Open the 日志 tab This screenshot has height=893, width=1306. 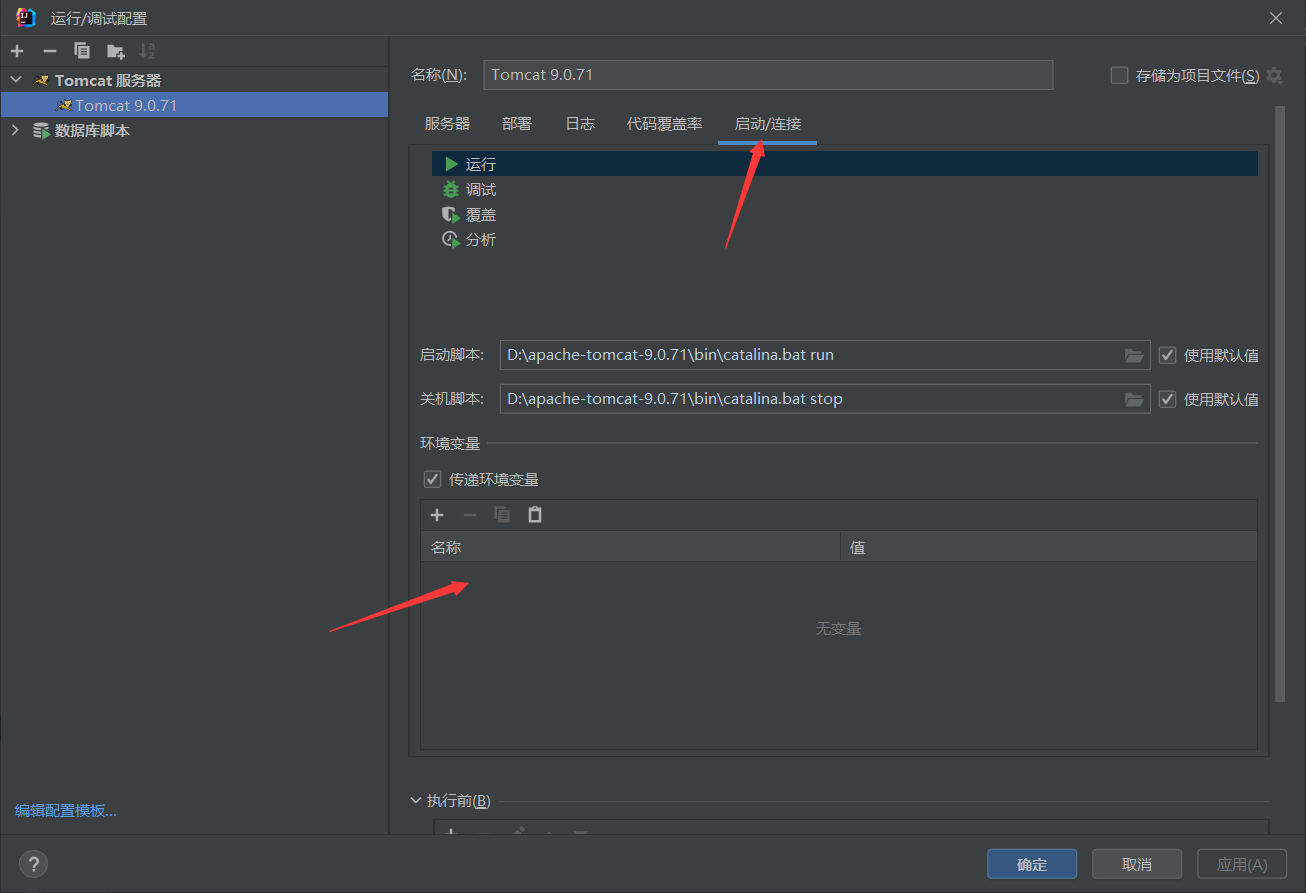coord(580,124)
